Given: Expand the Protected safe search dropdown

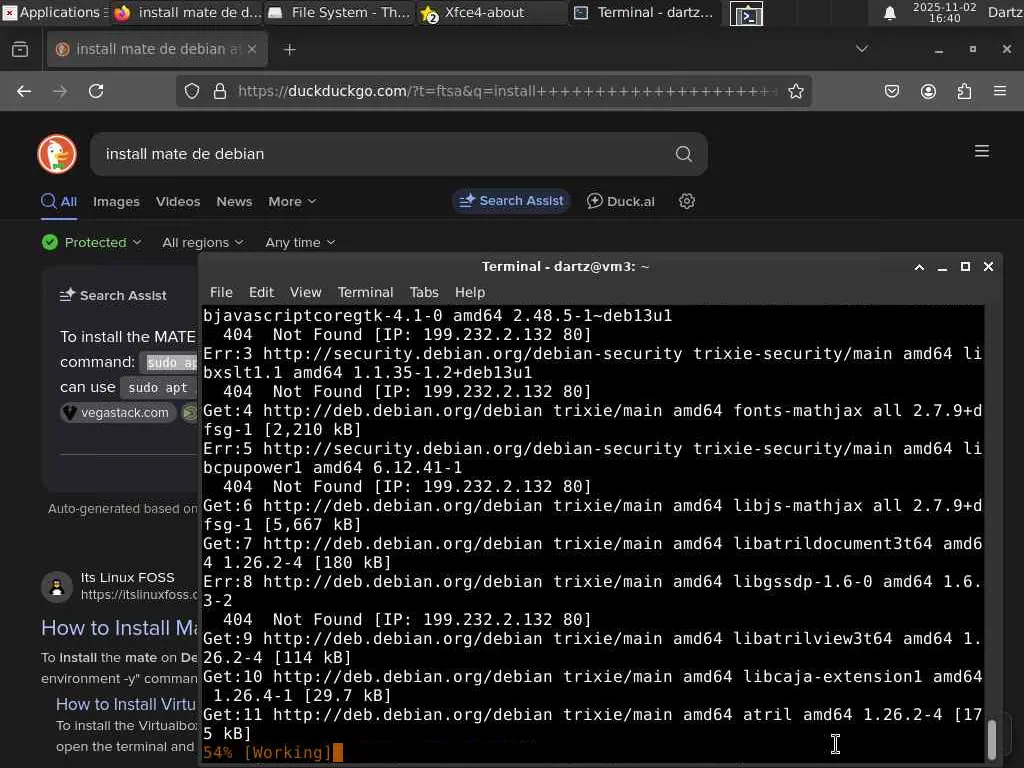Looking at the screenshot, I should 91,242.
